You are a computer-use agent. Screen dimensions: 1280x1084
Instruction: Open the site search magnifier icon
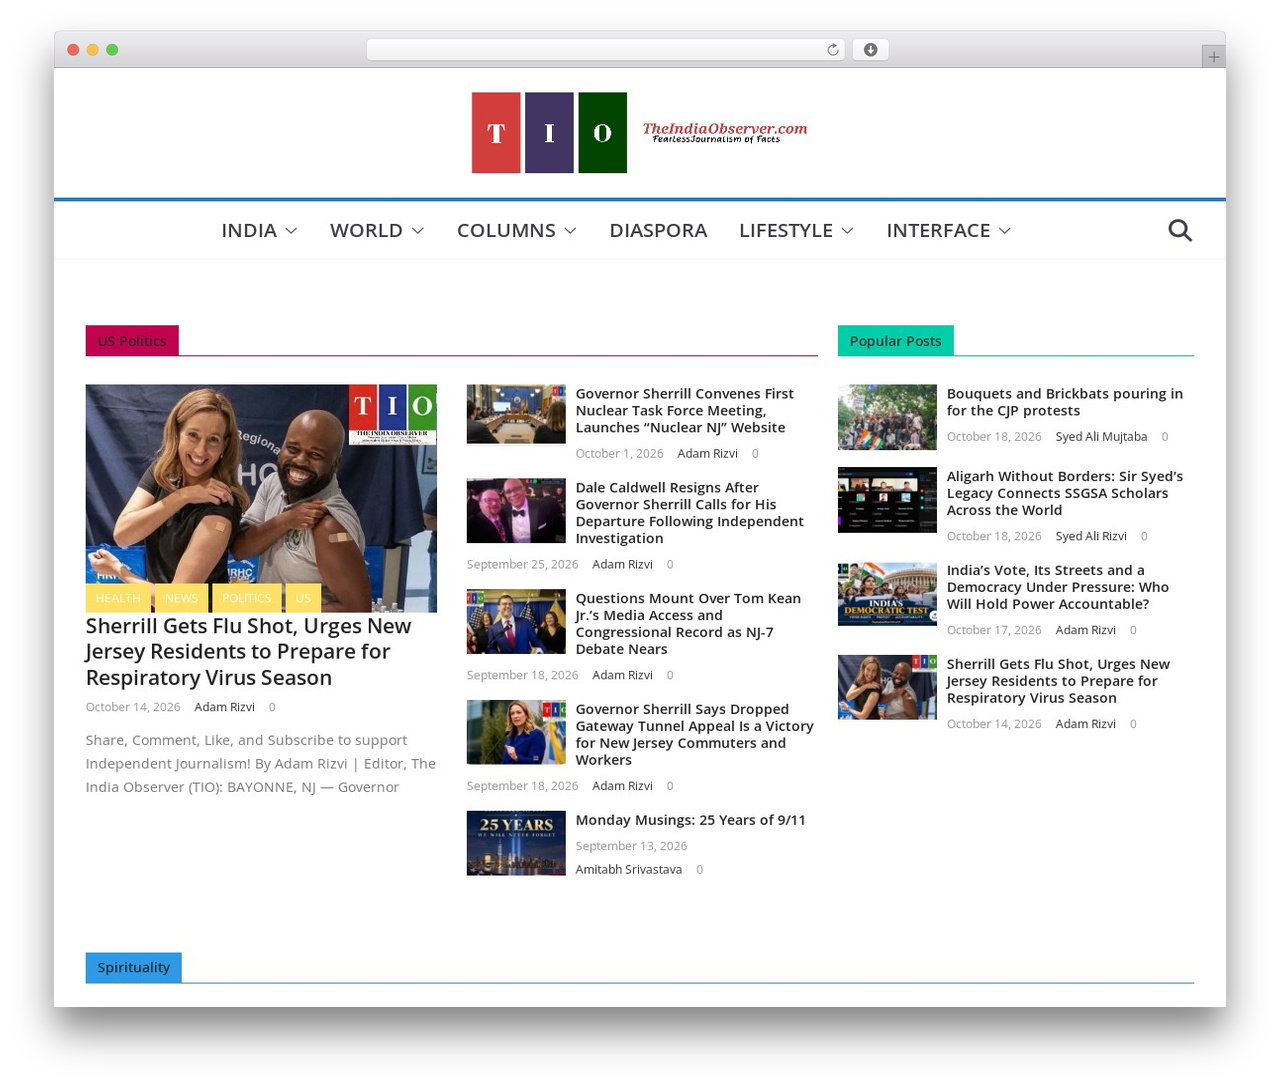1180,230
